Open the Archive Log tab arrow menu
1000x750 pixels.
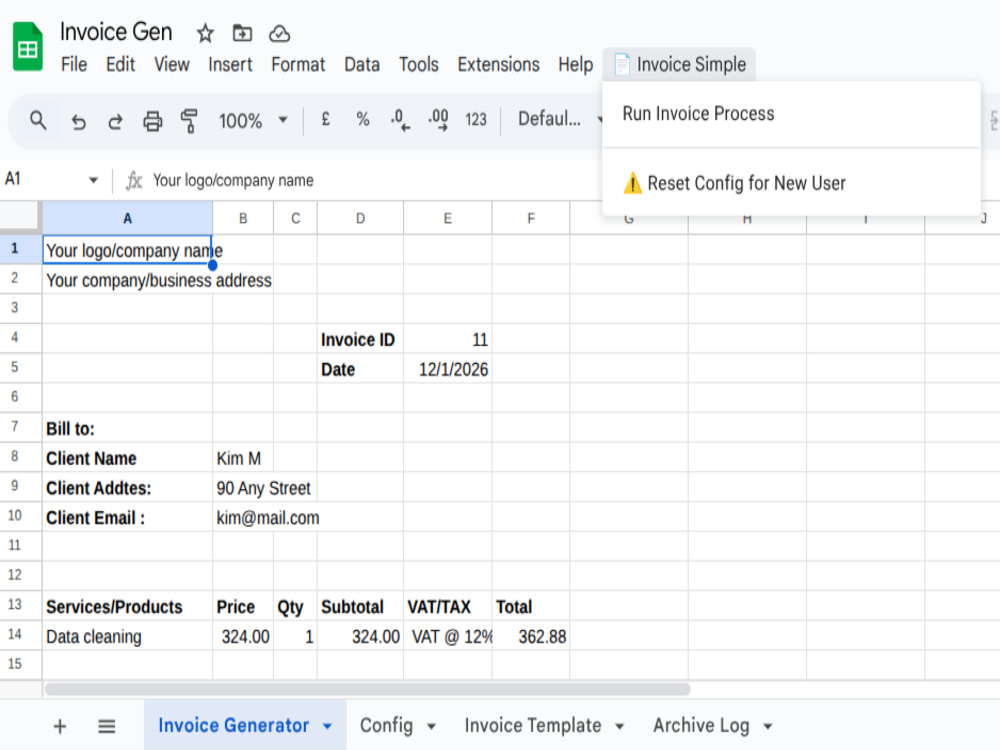[x=768, y=726]
